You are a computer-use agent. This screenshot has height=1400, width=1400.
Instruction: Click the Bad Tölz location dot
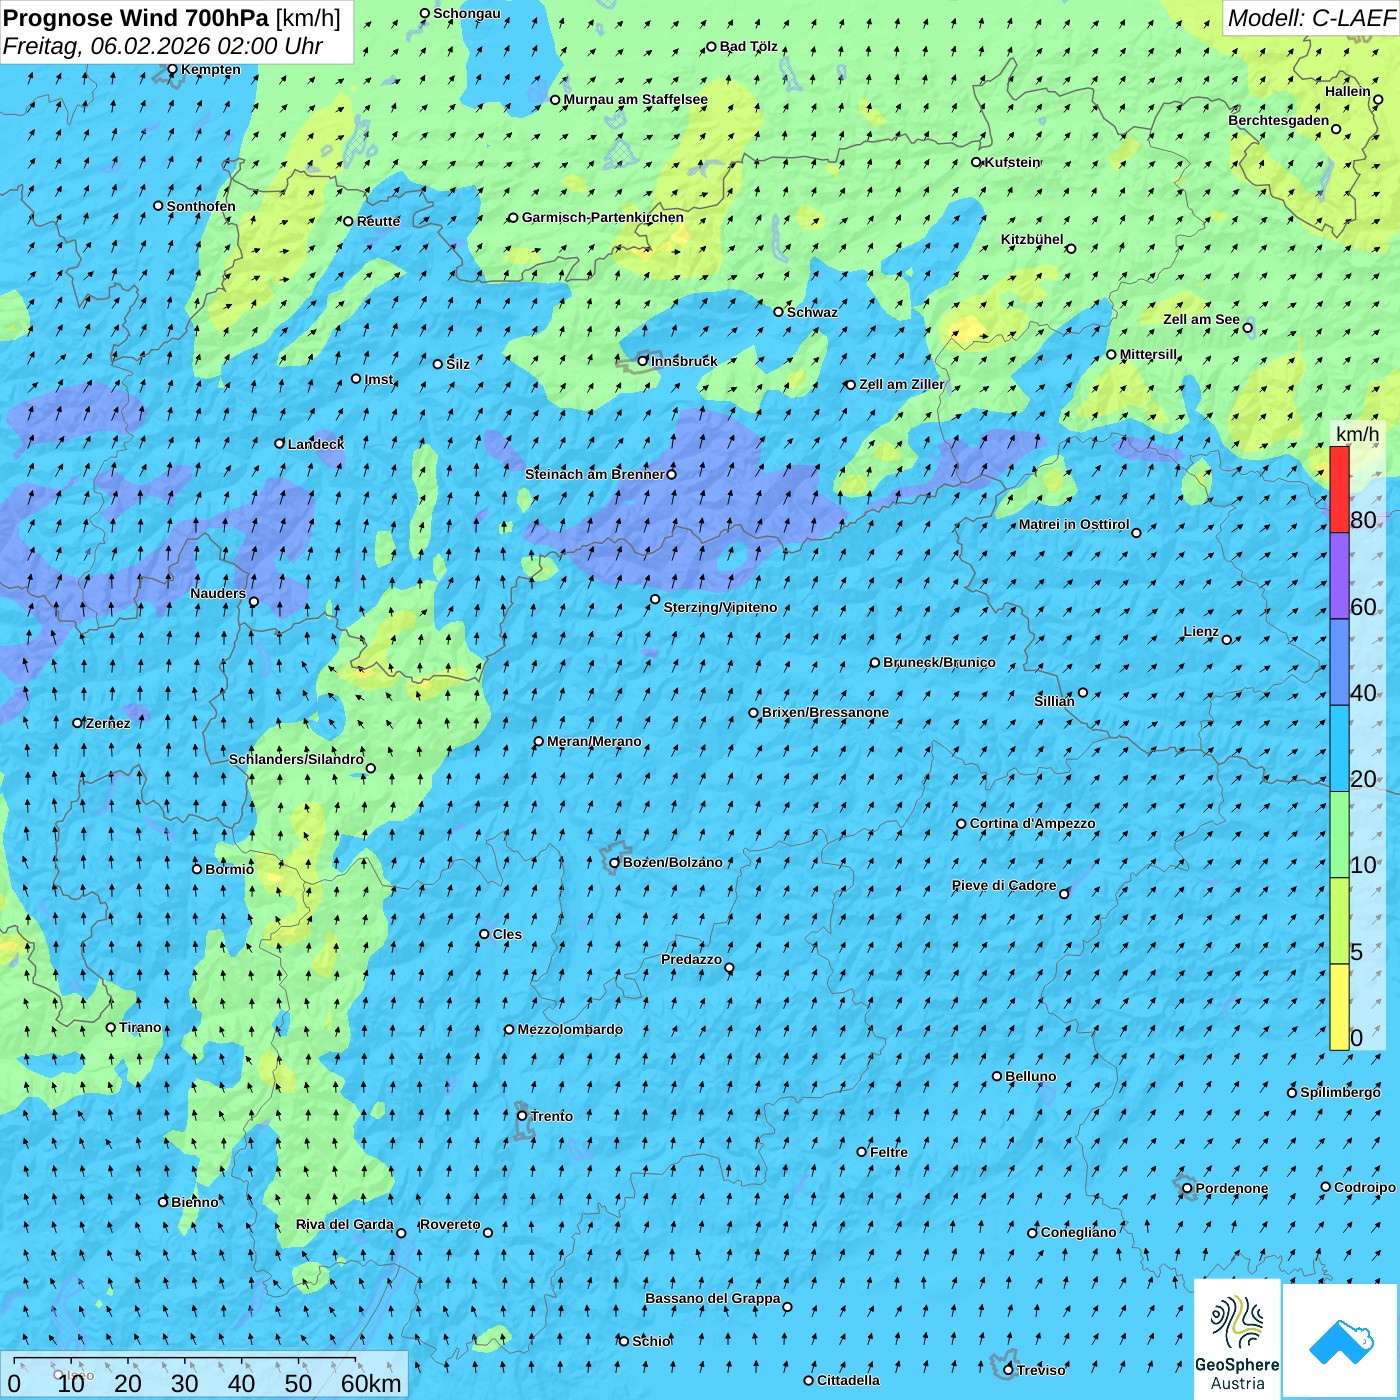[x=712, y=47]
